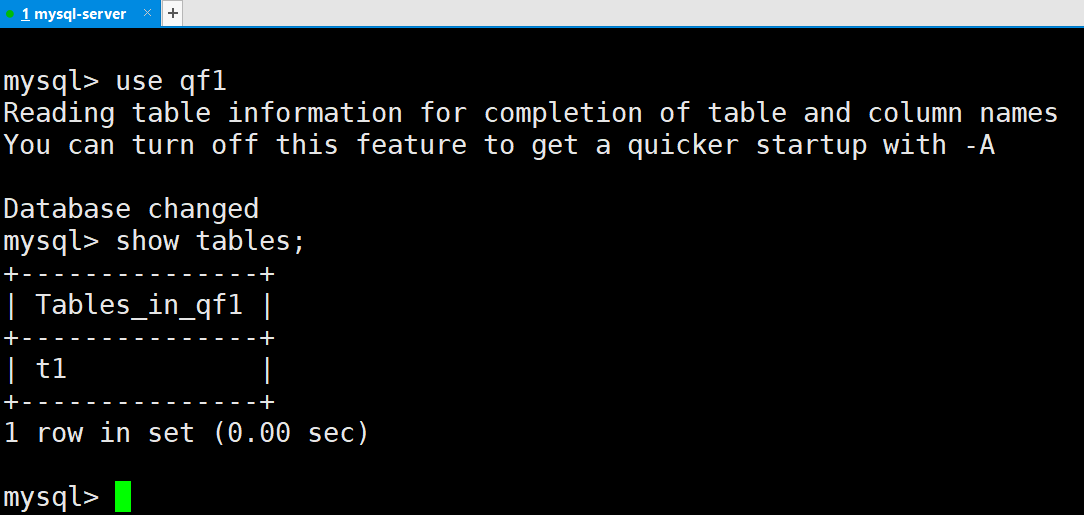Click the bottom border of results table
The height and width of the screenshot is (515, 1084).
139,402
